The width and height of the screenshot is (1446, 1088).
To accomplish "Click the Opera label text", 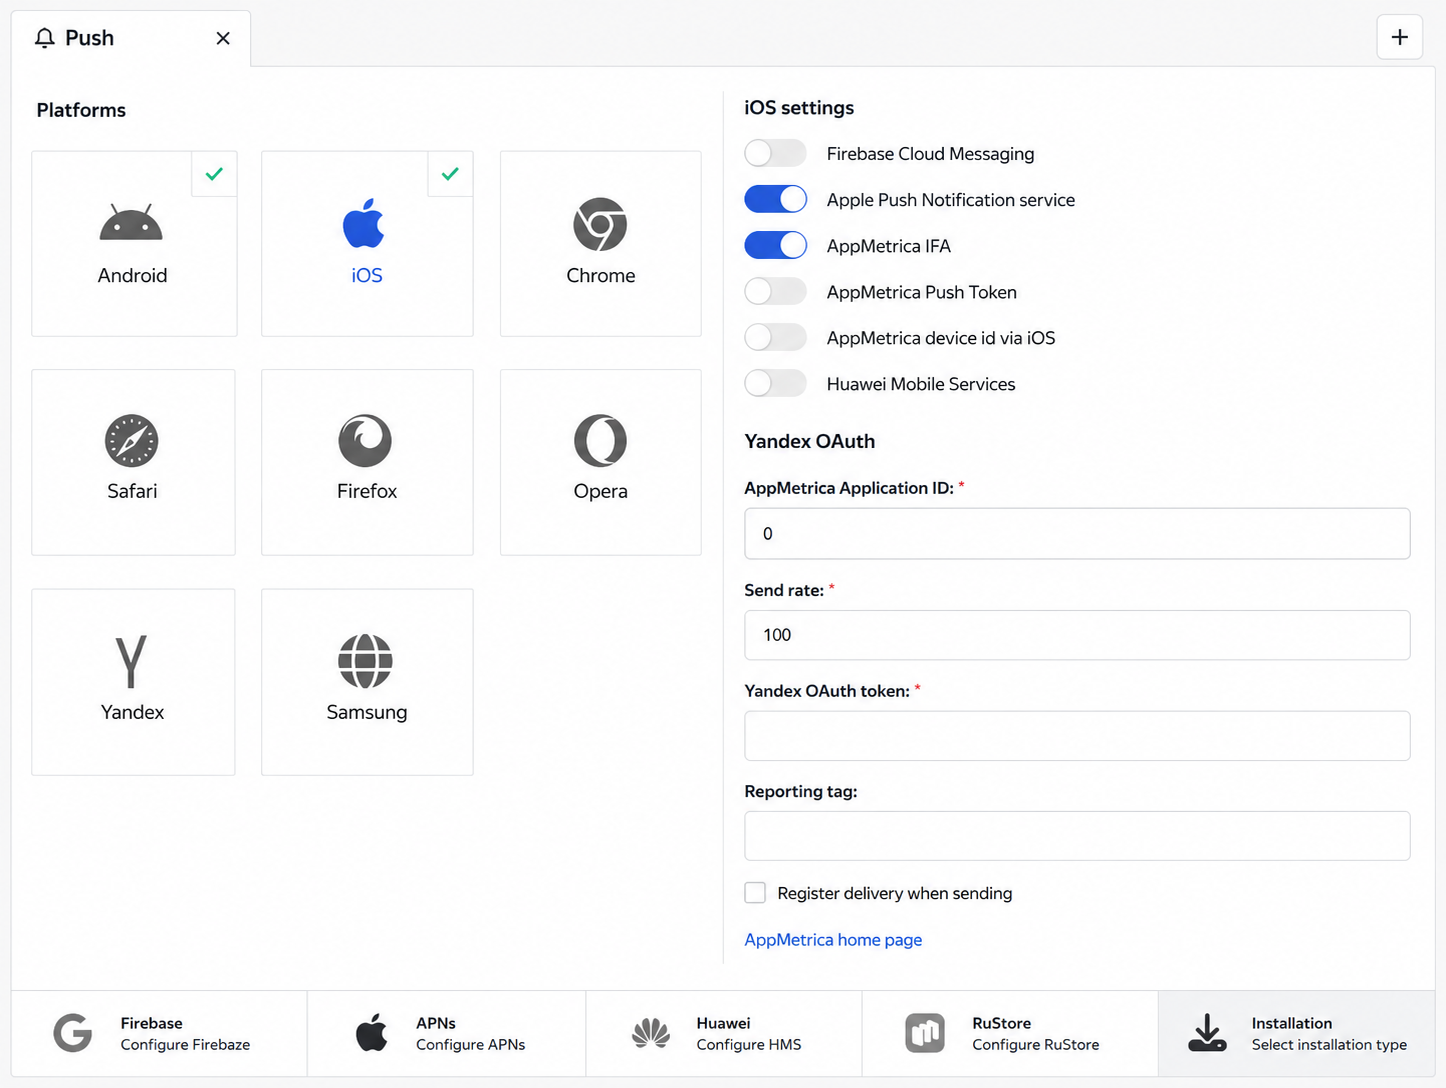I will (x=600, y=491).
